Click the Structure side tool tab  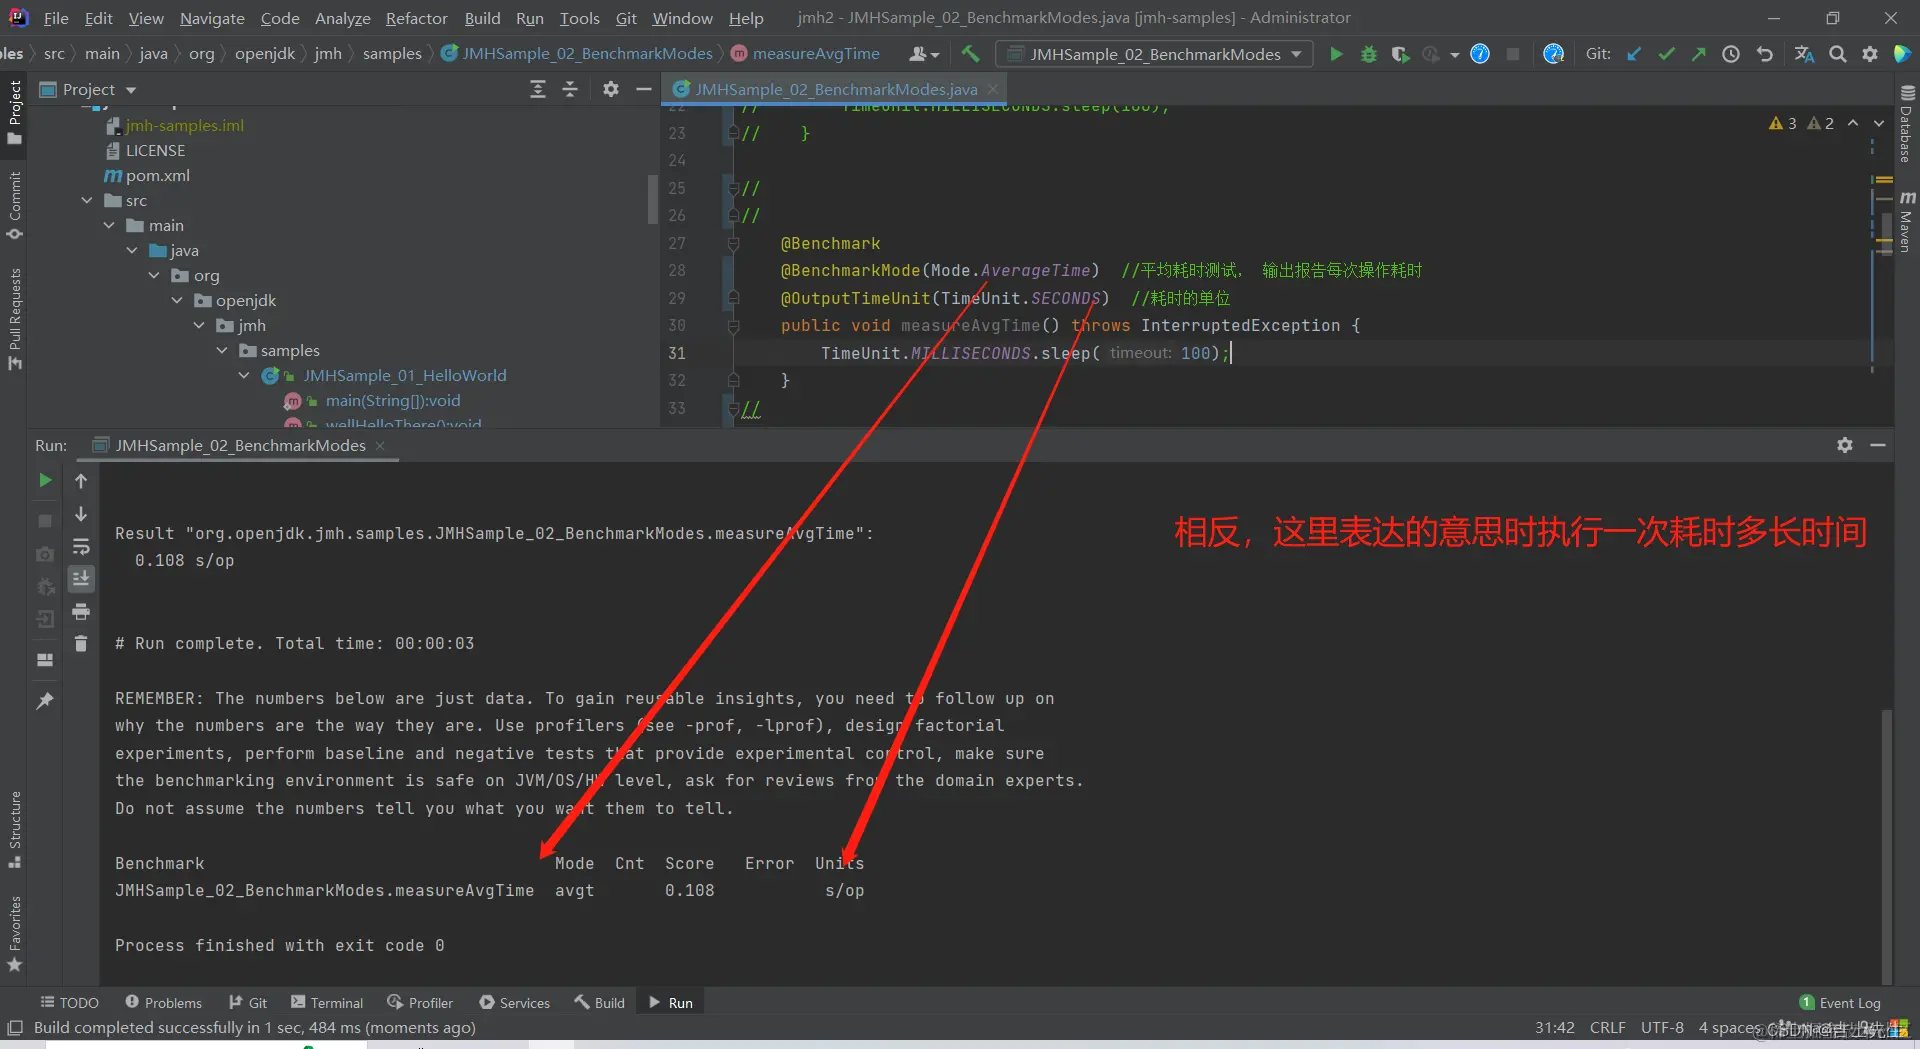point(14,830)
